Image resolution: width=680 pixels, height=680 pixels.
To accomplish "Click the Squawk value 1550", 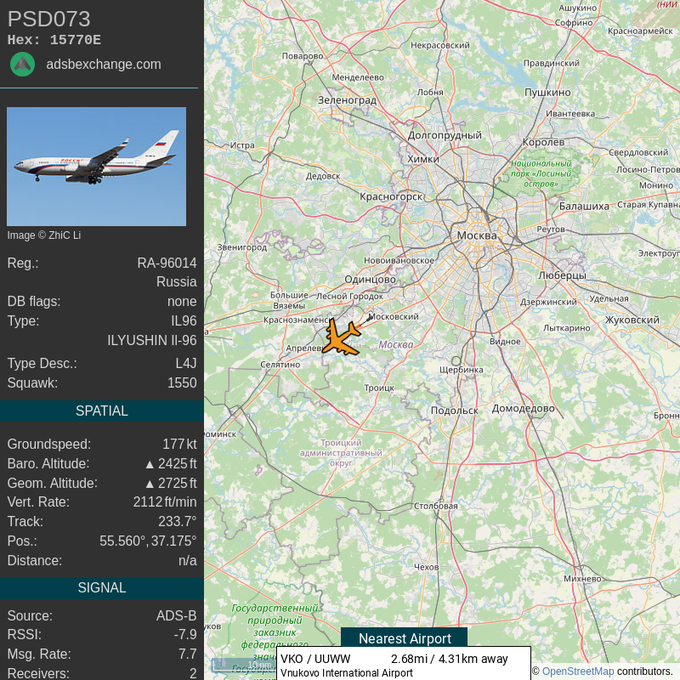I will pyautogui.click(x=182, y=383).
